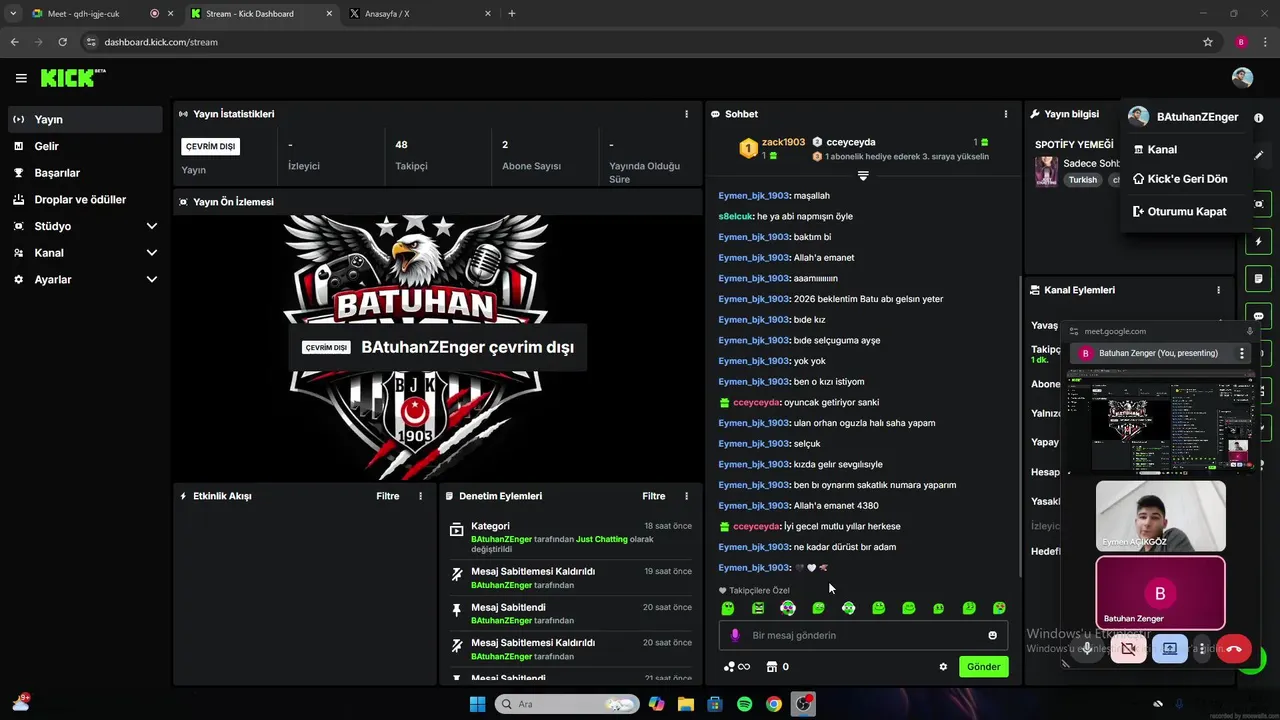Open the hamburger menu beside Kick logo
This screenshot has height=720, width=1280.
(x=21, y=78)
